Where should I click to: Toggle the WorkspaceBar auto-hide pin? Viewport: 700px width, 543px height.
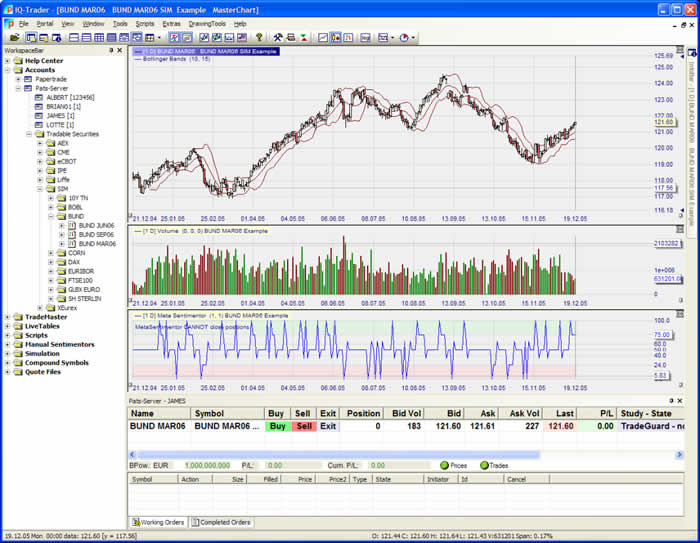coord(111,50)
